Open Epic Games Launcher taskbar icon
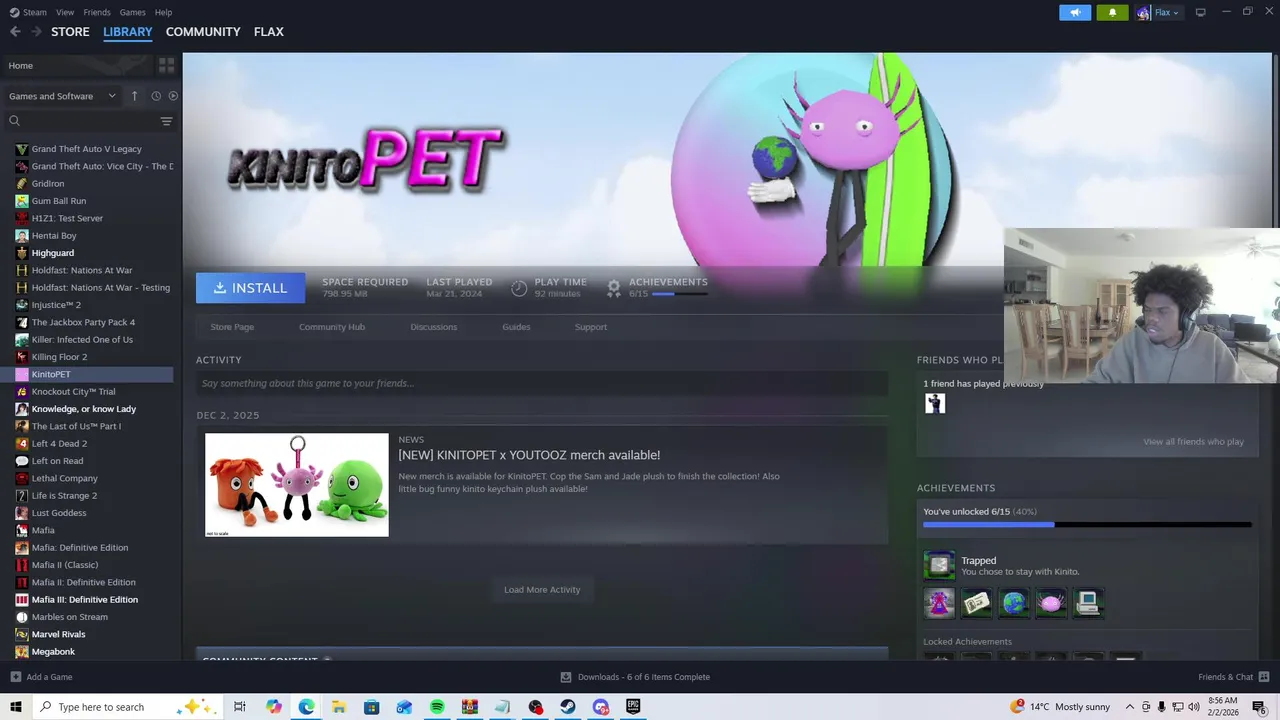 click(x=633, y=707)
